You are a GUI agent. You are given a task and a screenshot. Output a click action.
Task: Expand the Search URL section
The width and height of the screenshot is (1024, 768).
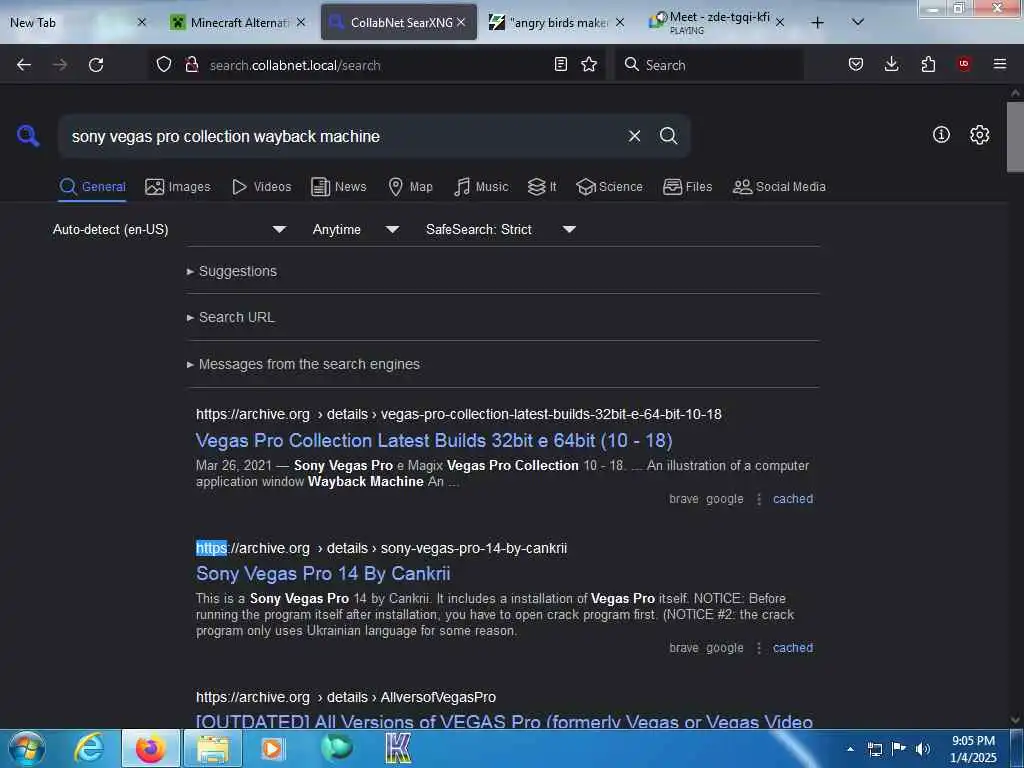point(231,317)
